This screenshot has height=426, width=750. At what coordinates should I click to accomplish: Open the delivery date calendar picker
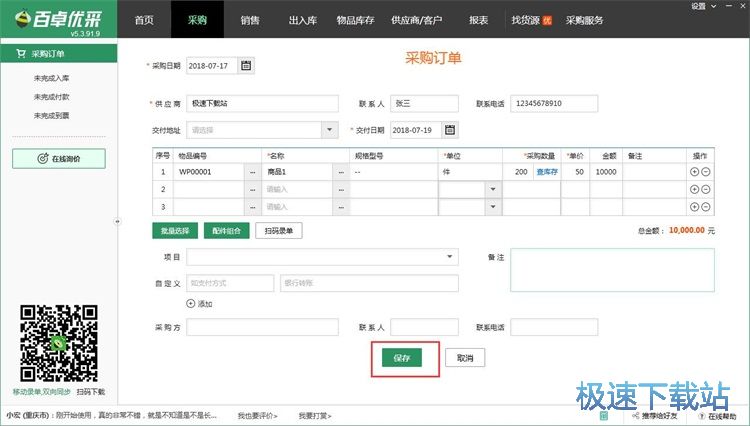coord(450,130)
